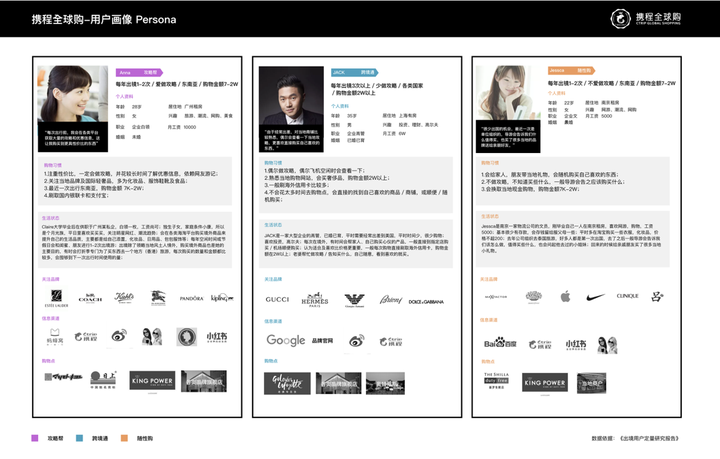Click the 品牌官网 label in JACK's card
This screenshot has height=459, width=720.
point(322,341)
